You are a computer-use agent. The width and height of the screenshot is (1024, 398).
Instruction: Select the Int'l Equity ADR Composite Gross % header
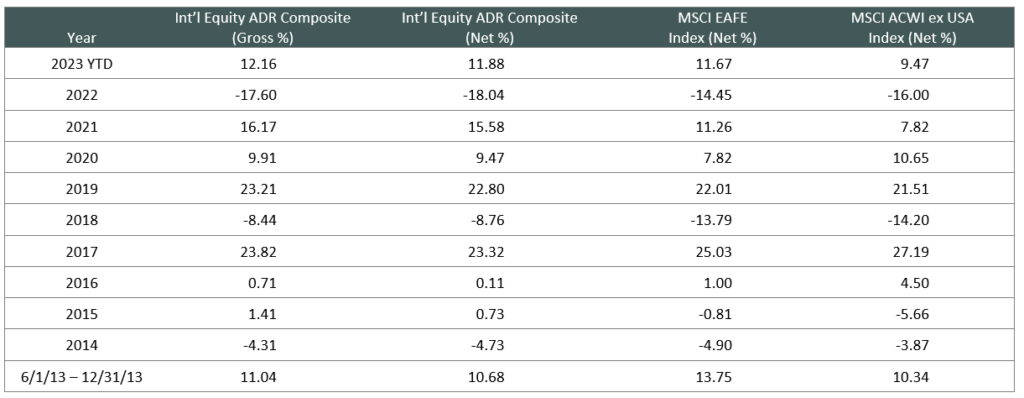click(x=261, y=27)
